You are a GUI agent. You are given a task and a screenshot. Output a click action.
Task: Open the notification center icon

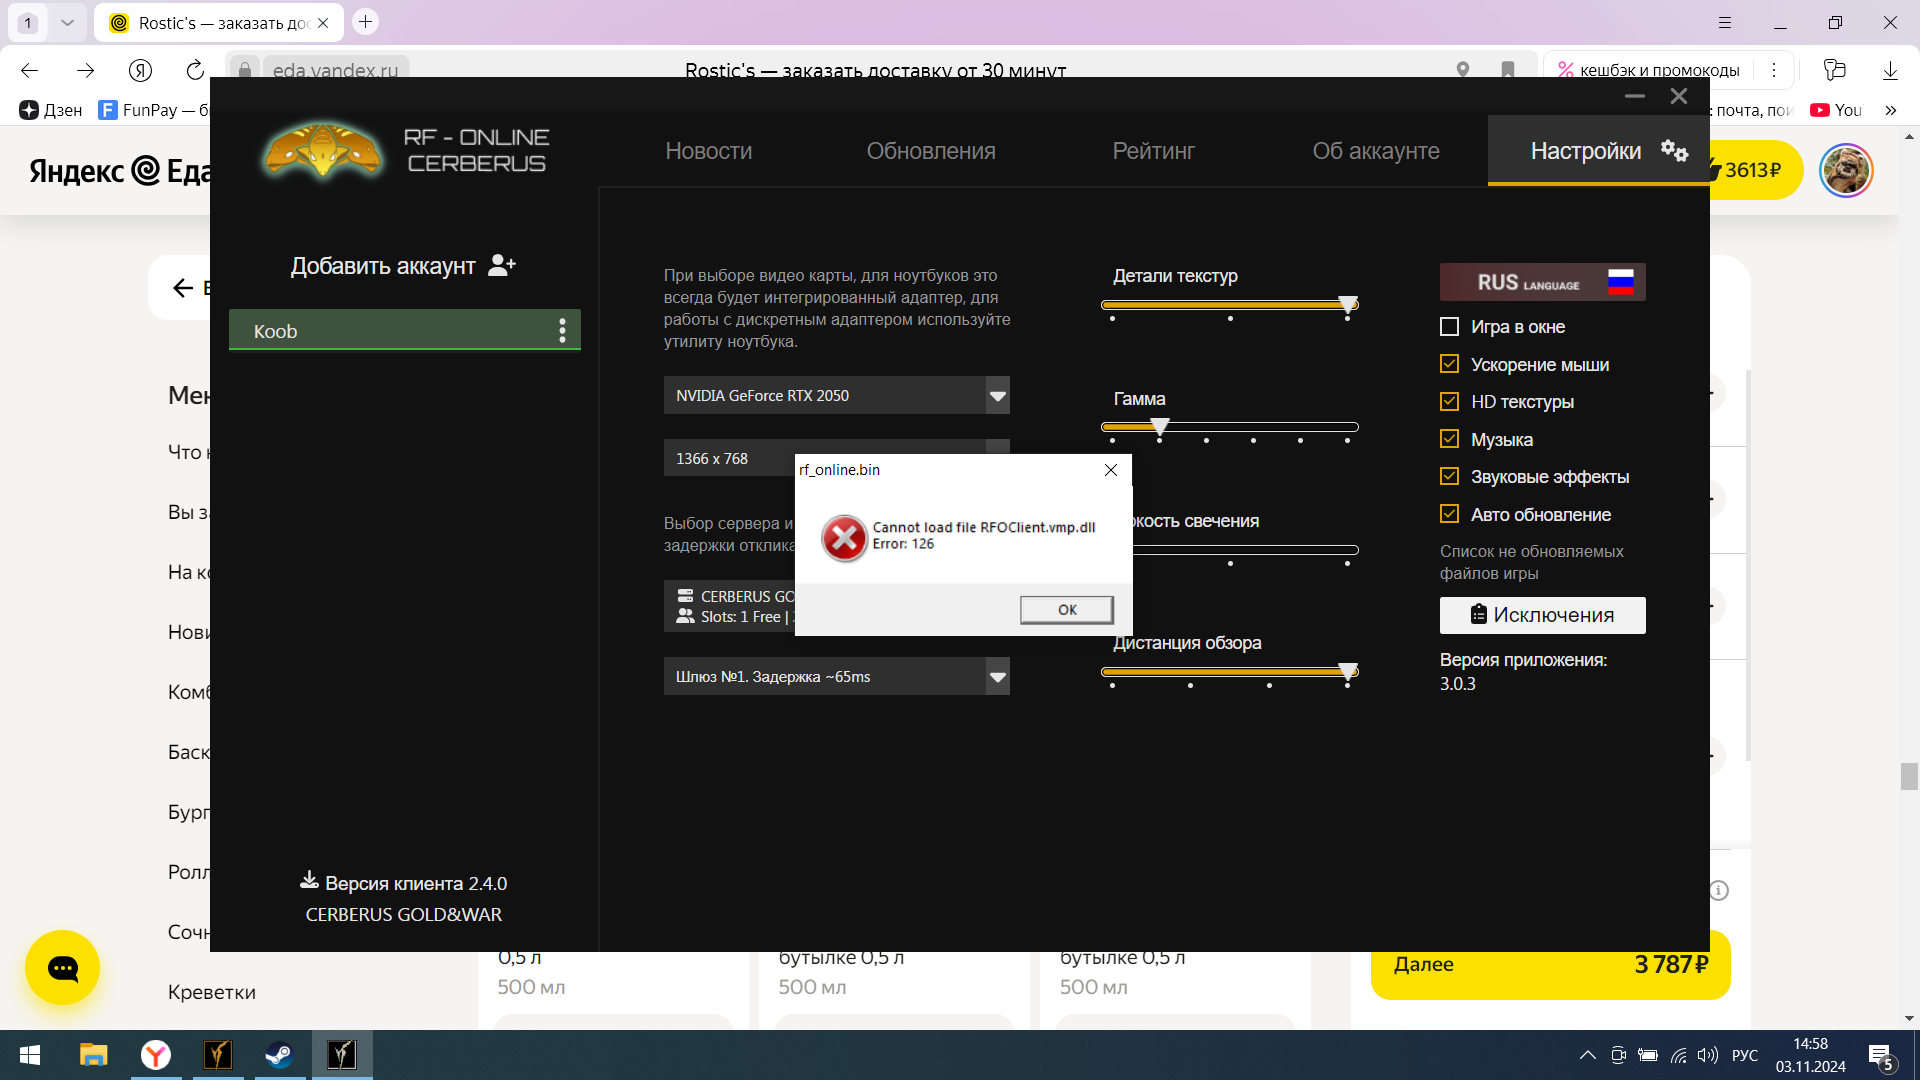coord(1880,1055)
